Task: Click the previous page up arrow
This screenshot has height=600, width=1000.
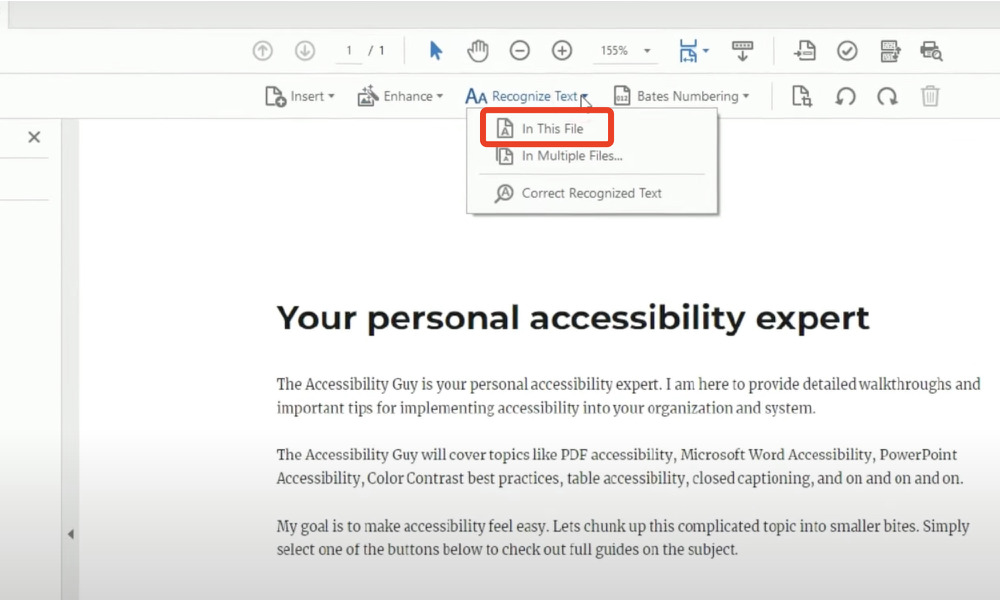Action: click(262, 50)
